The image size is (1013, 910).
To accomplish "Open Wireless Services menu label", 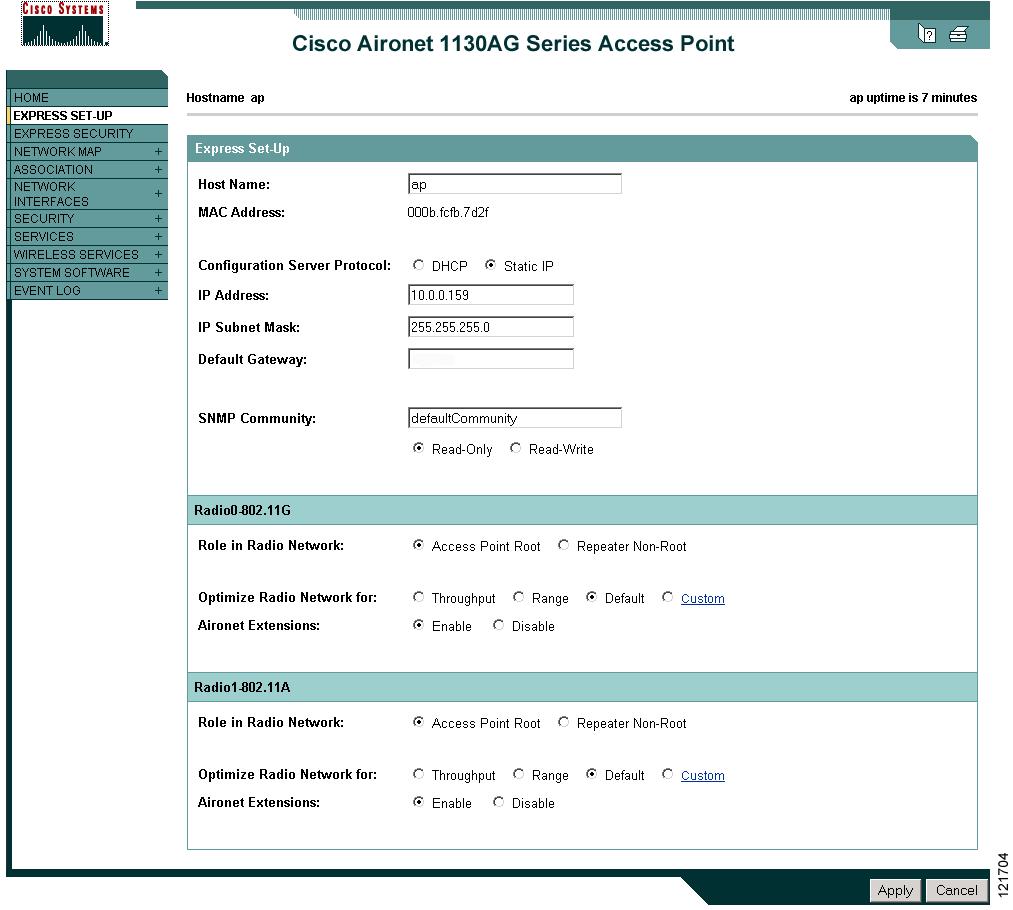I will tap(76, 255).
